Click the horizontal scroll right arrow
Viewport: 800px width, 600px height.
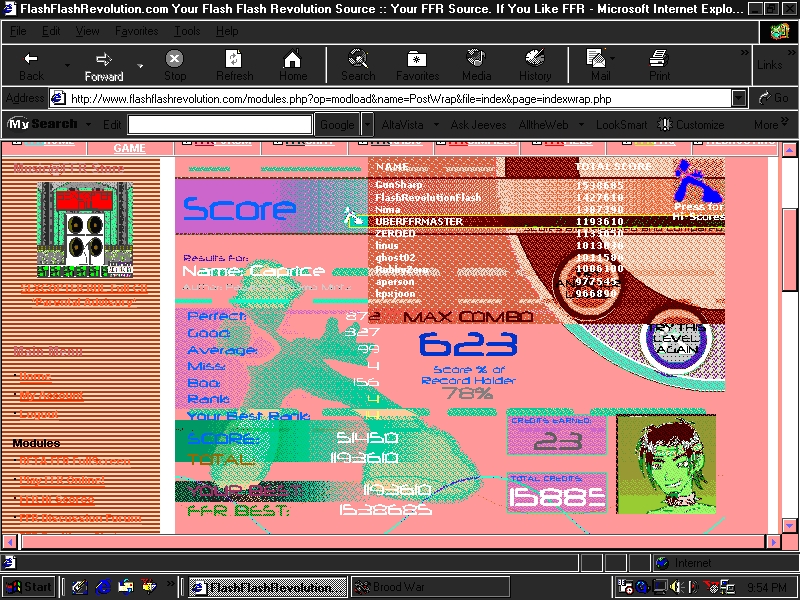click(773, 541)
